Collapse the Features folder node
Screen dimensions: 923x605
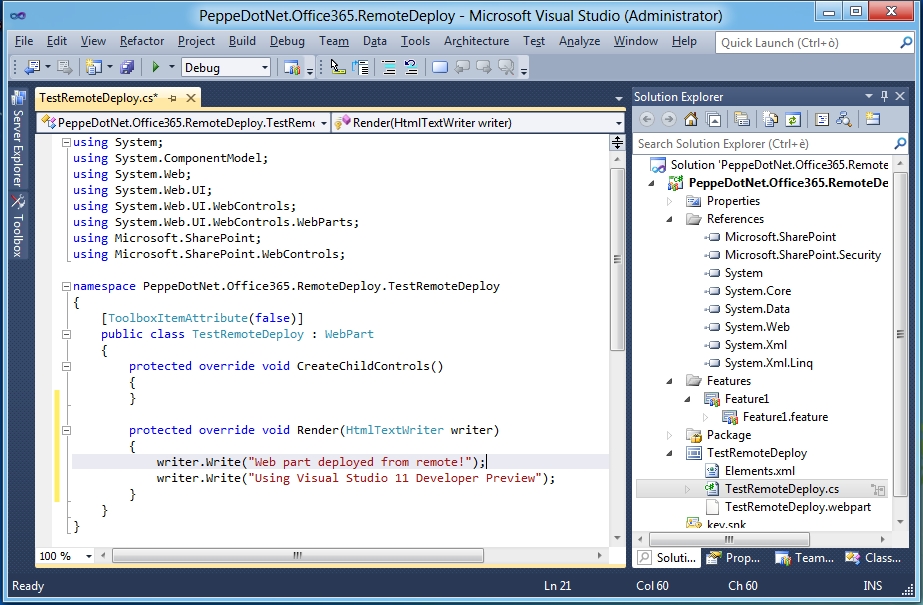pyautogui.click(x=669, y=381)
